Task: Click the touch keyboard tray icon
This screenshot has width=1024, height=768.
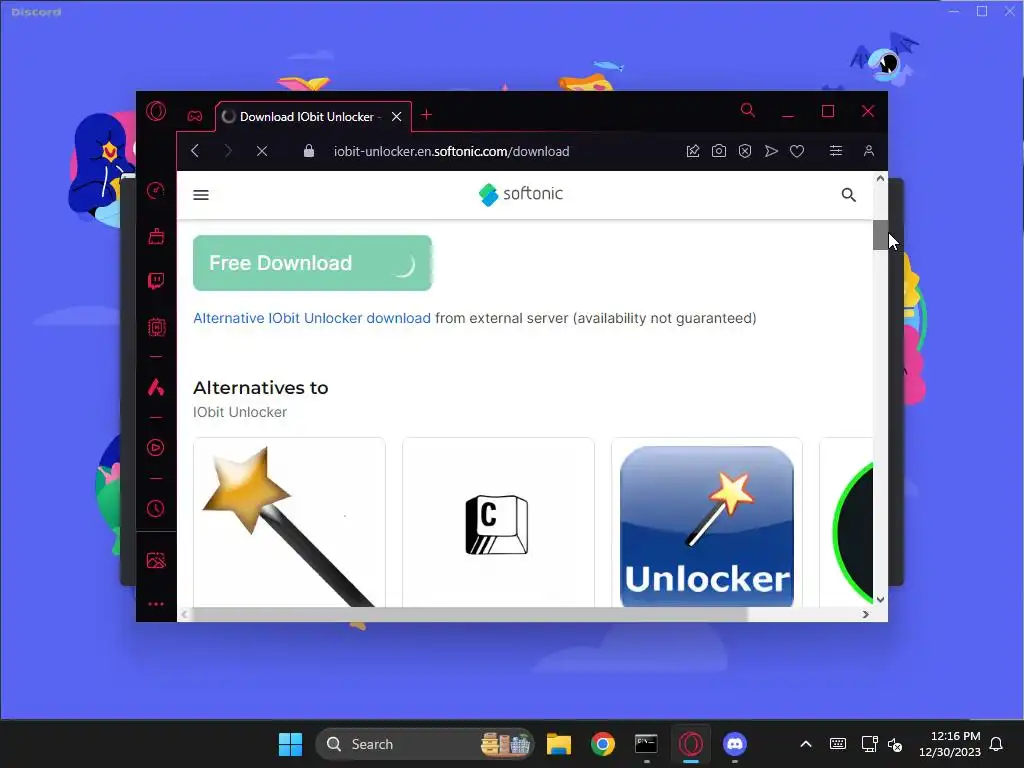Action: tap(838, 744)
